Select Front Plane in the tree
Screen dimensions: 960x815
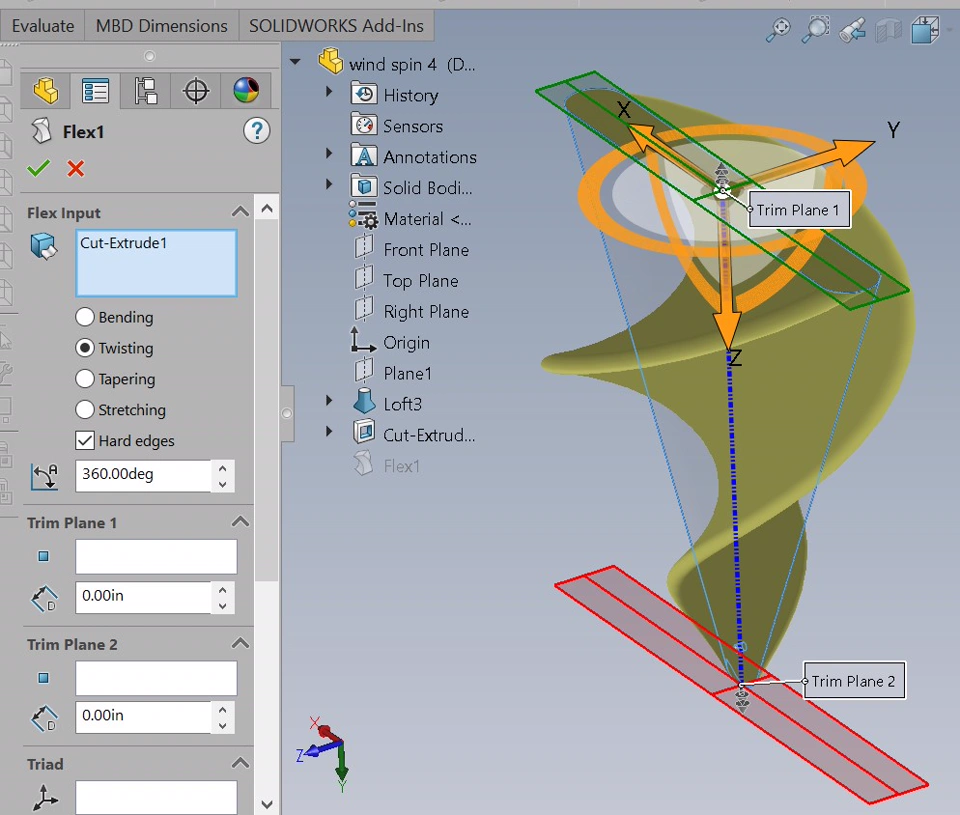pos(426,250)
